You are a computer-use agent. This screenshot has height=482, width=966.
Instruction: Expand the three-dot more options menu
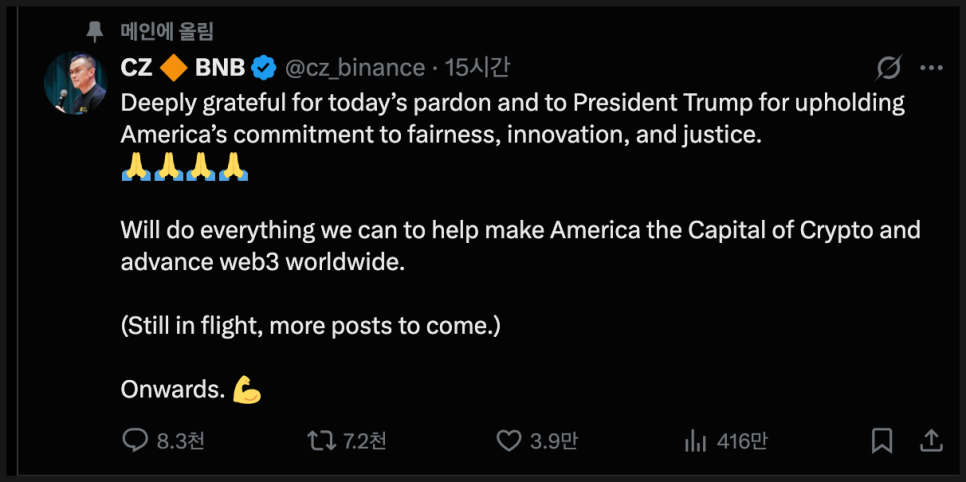(931, 68)
